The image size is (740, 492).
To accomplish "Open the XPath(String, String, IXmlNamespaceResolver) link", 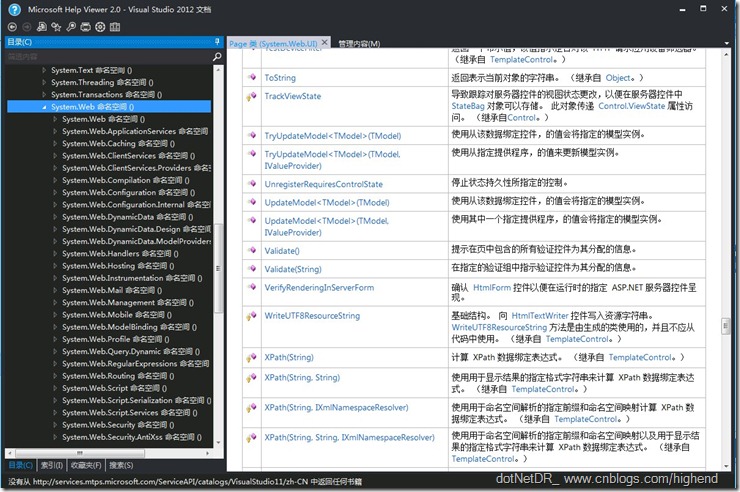I will pos(349,437).
